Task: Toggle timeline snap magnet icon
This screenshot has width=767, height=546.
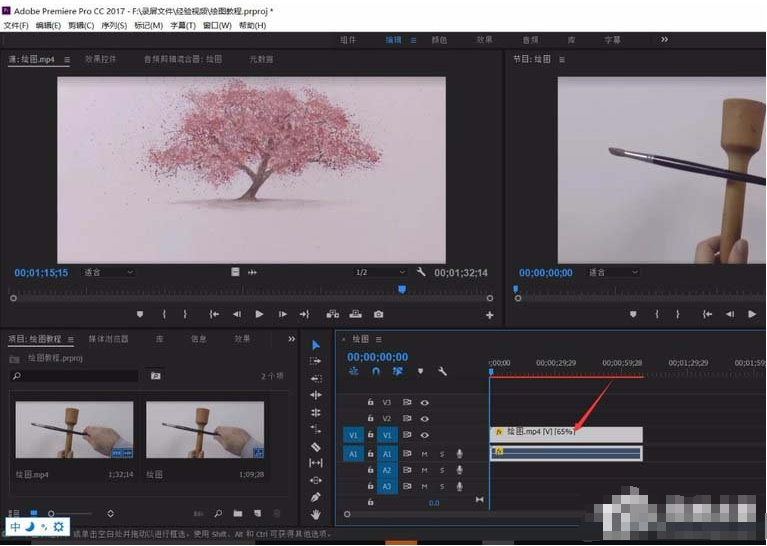Action: (376, 371)
